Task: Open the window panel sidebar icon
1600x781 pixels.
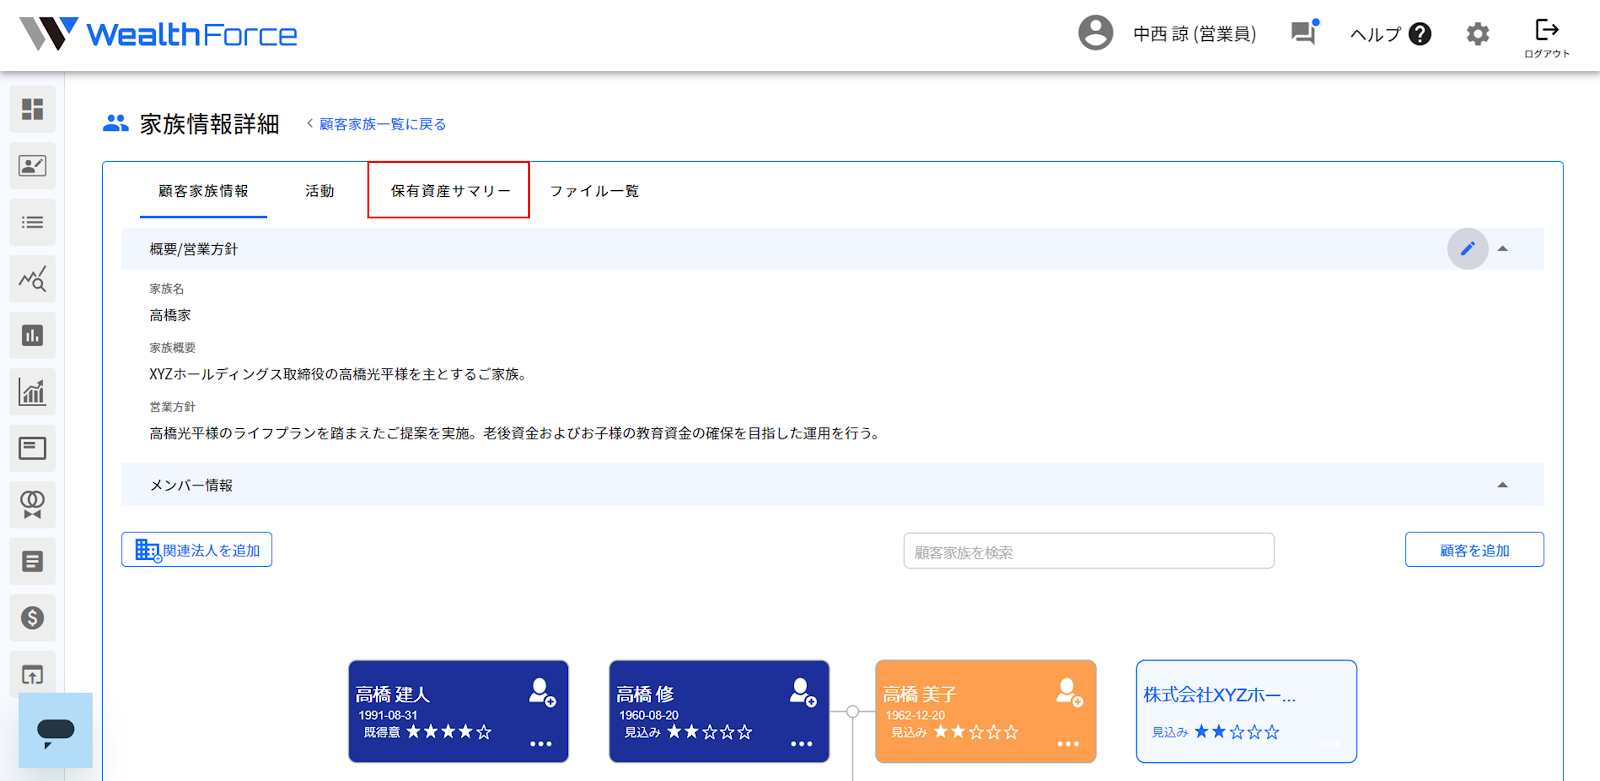Action: [x=32, y=448]
